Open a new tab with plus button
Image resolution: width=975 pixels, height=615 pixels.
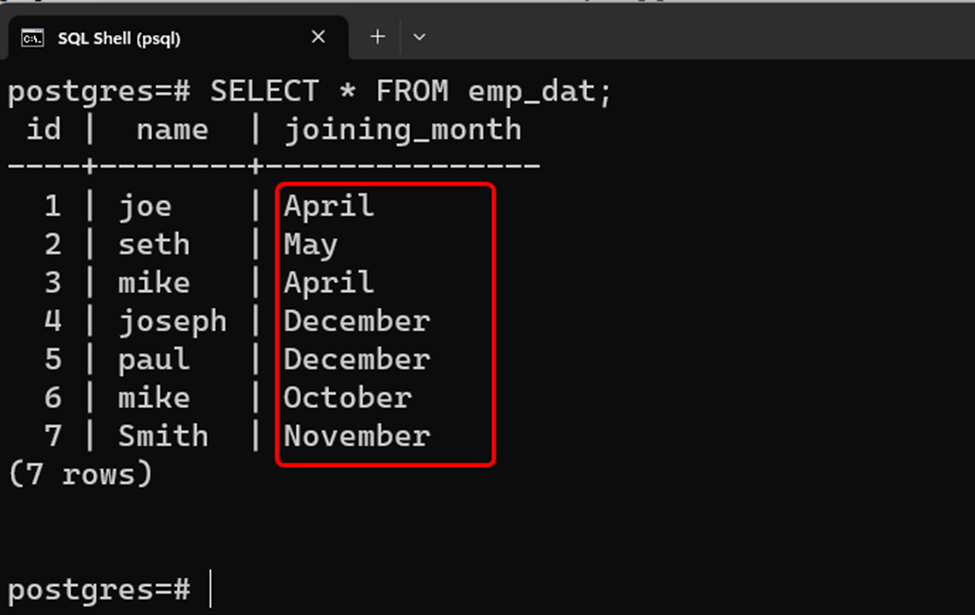377,37
